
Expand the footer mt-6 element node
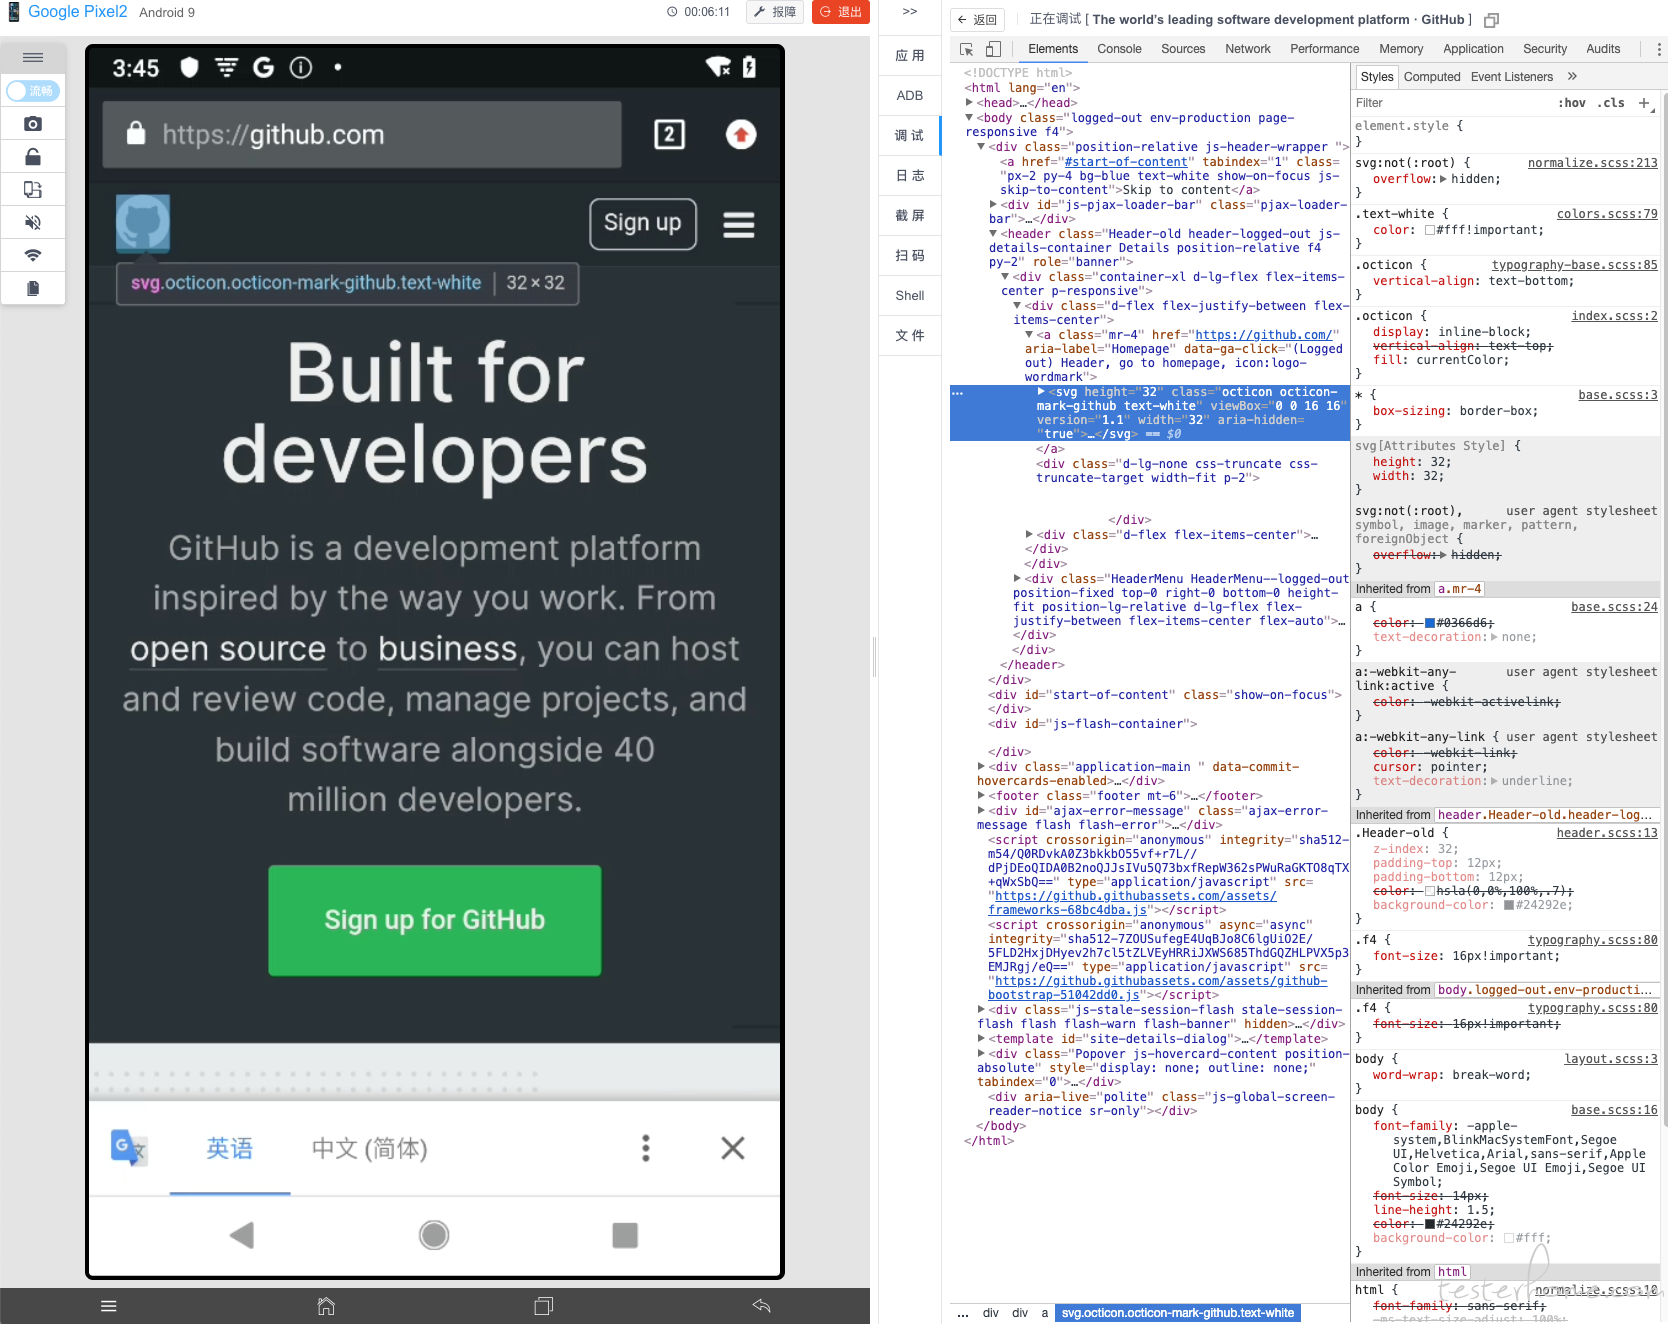tap(981, 795)
